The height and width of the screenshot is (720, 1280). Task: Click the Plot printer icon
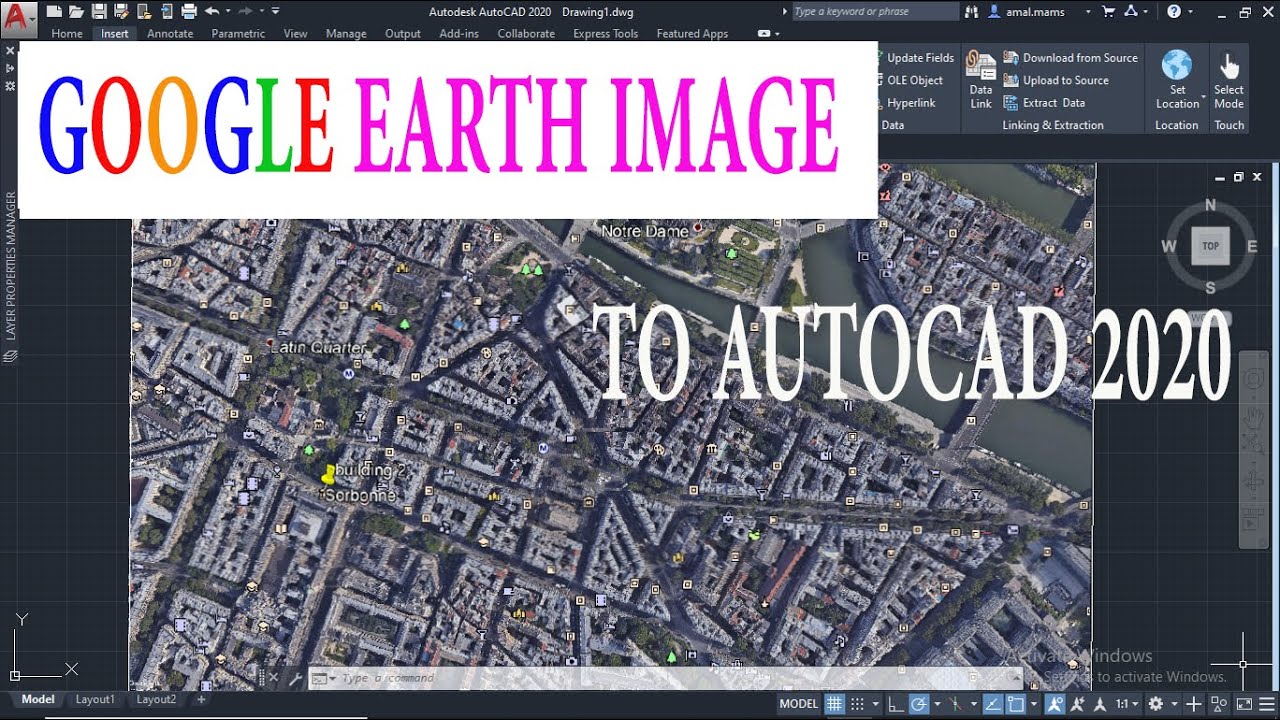click(189, 12)
